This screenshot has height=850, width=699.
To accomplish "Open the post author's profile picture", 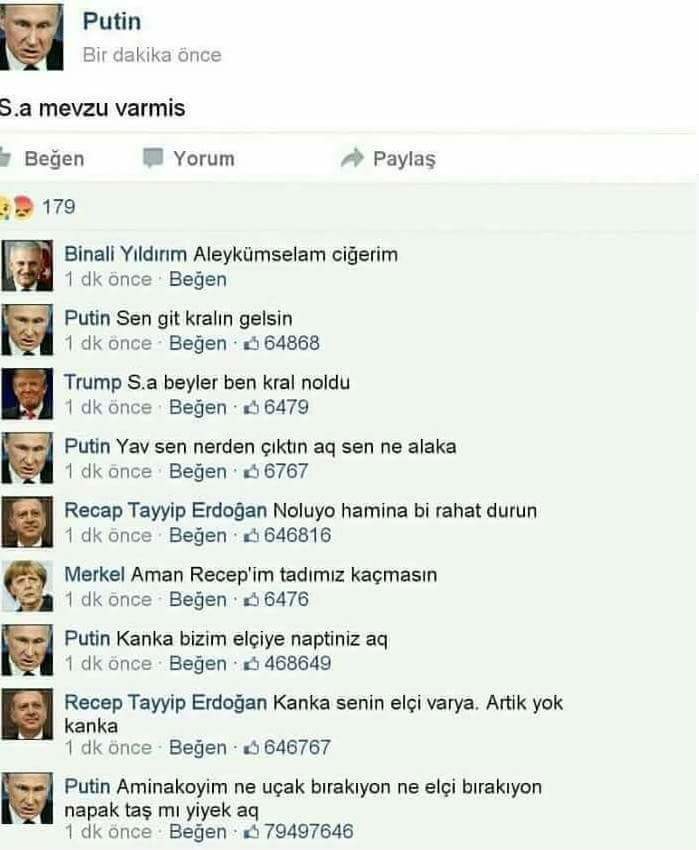I will click(x=31, y=37).
